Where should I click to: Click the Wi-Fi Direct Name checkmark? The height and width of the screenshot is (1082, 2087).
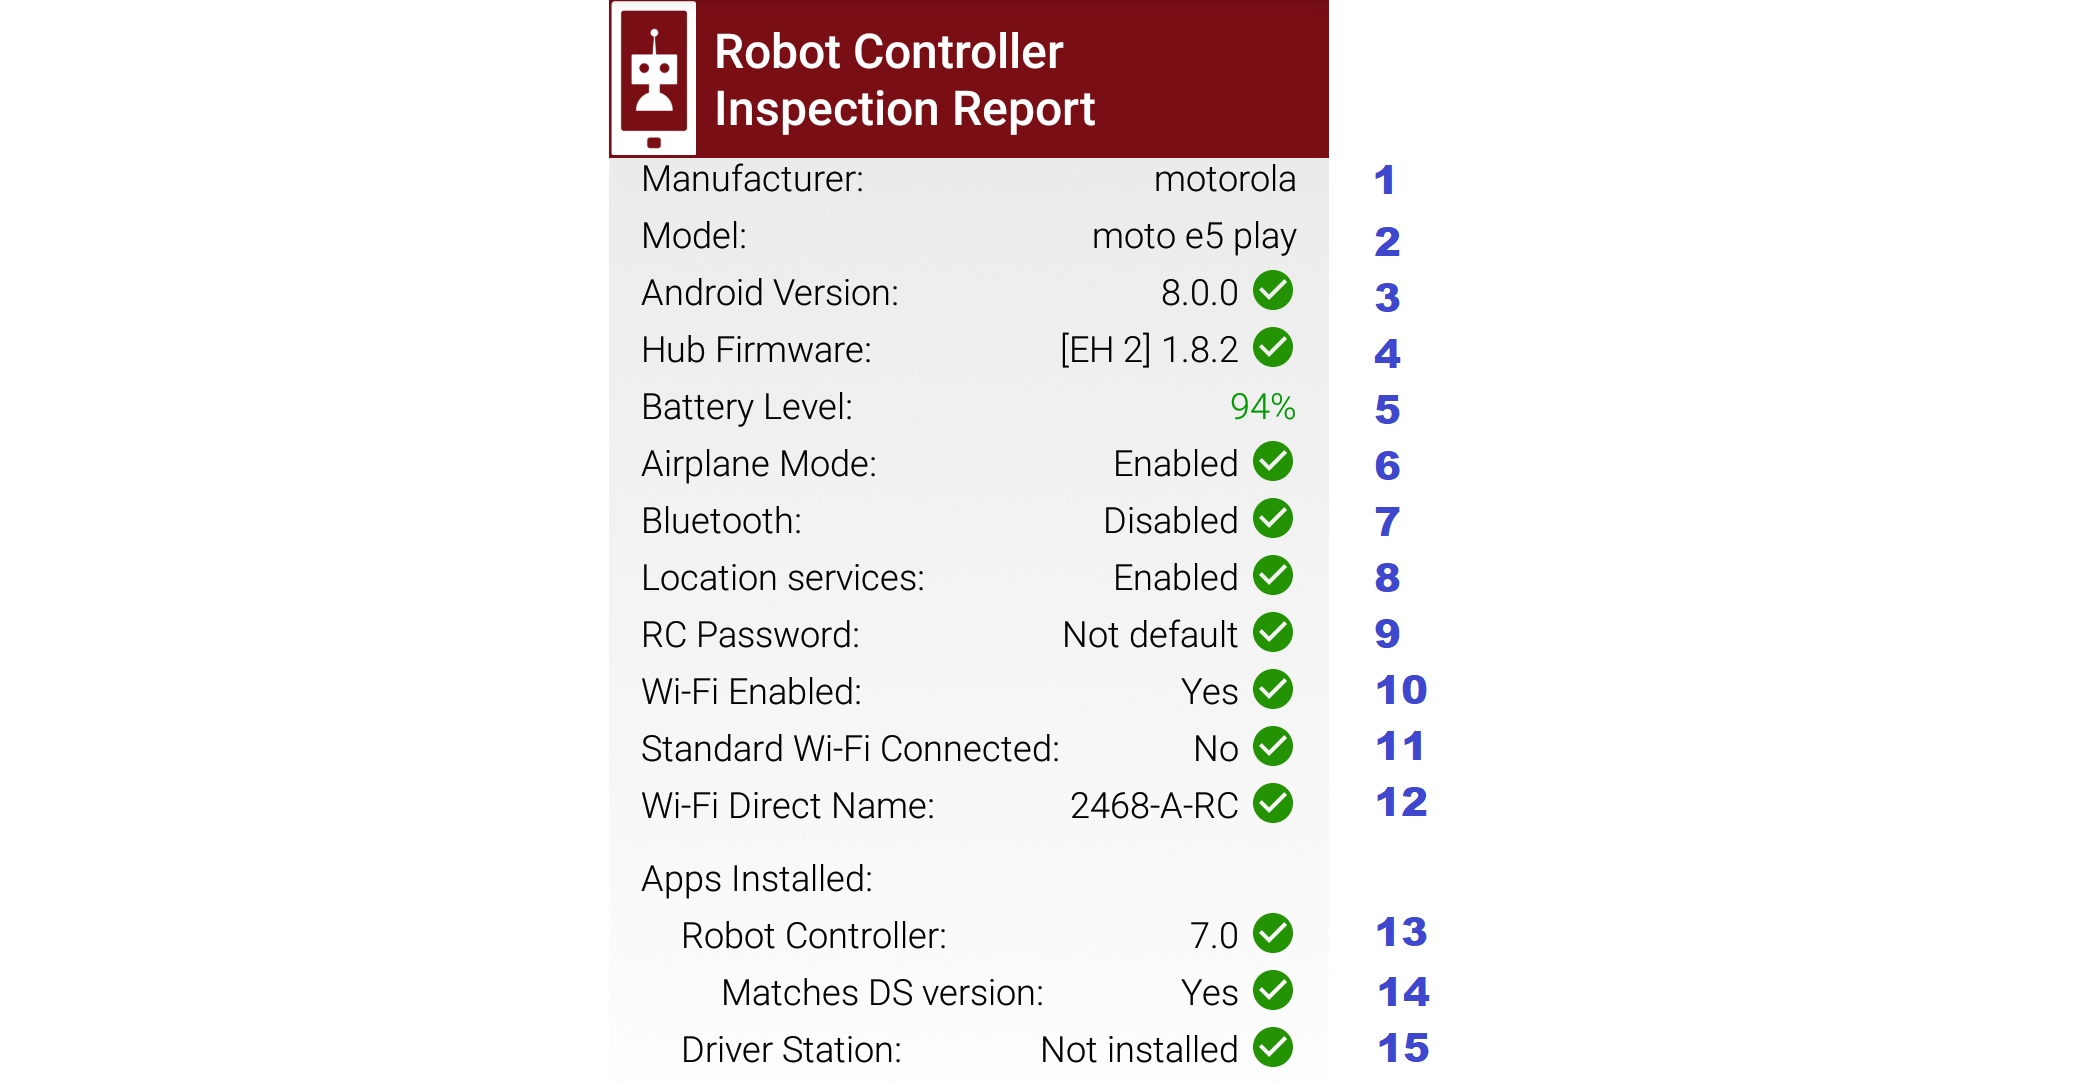[x=1273, y=804]
